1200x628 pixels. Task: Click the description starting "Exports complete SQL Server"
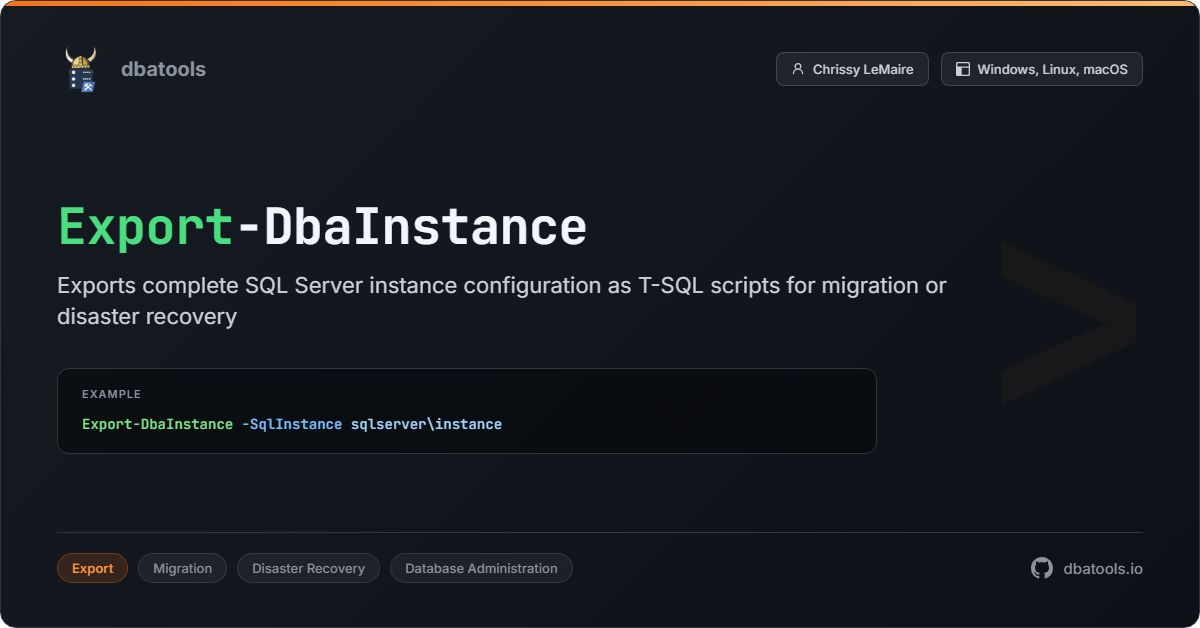(x=502, y=301)
